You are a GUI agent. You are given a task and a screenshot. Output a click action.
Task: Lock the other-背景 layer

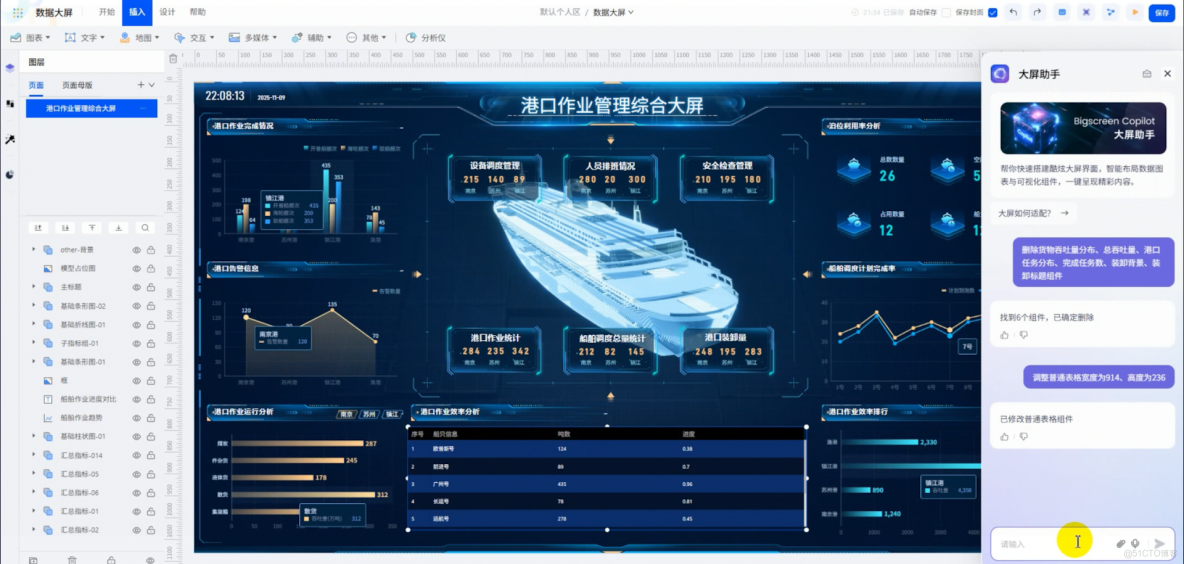151,250
